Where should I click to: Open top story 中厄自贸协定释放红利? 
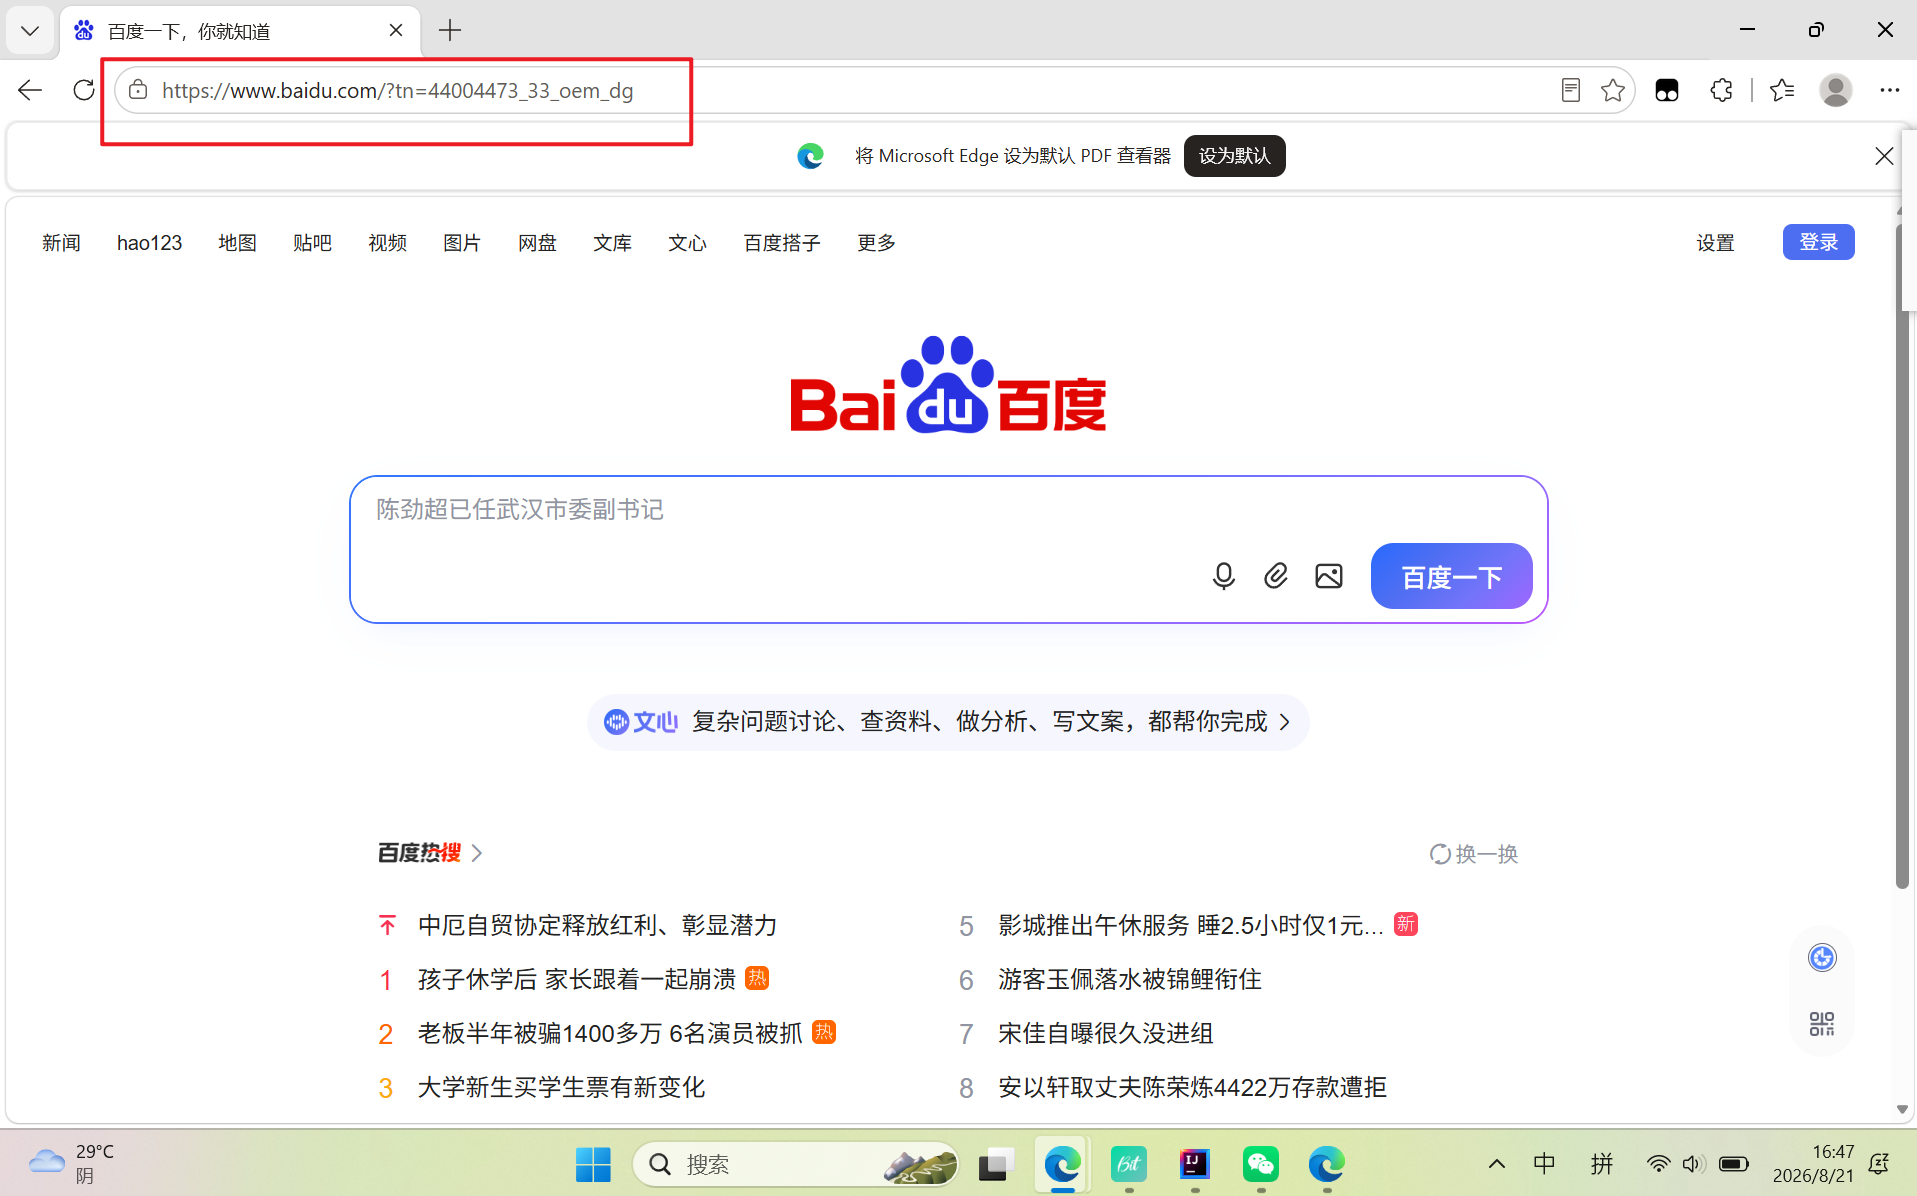[x=597, y=925]
